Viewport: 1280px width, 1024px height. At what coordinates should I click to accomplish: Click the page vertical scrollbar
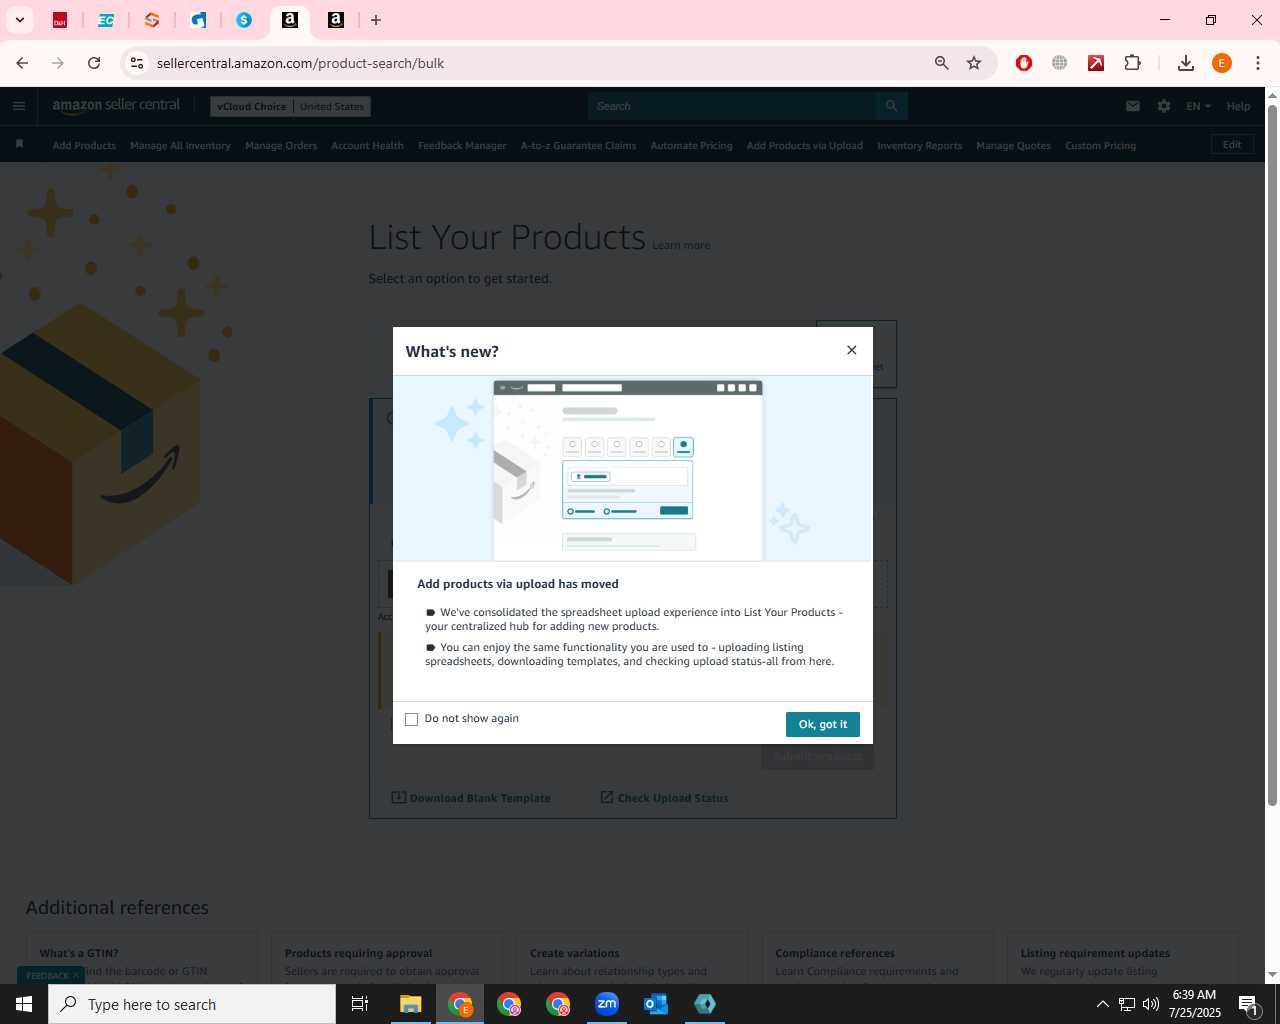coord(1272,455)
